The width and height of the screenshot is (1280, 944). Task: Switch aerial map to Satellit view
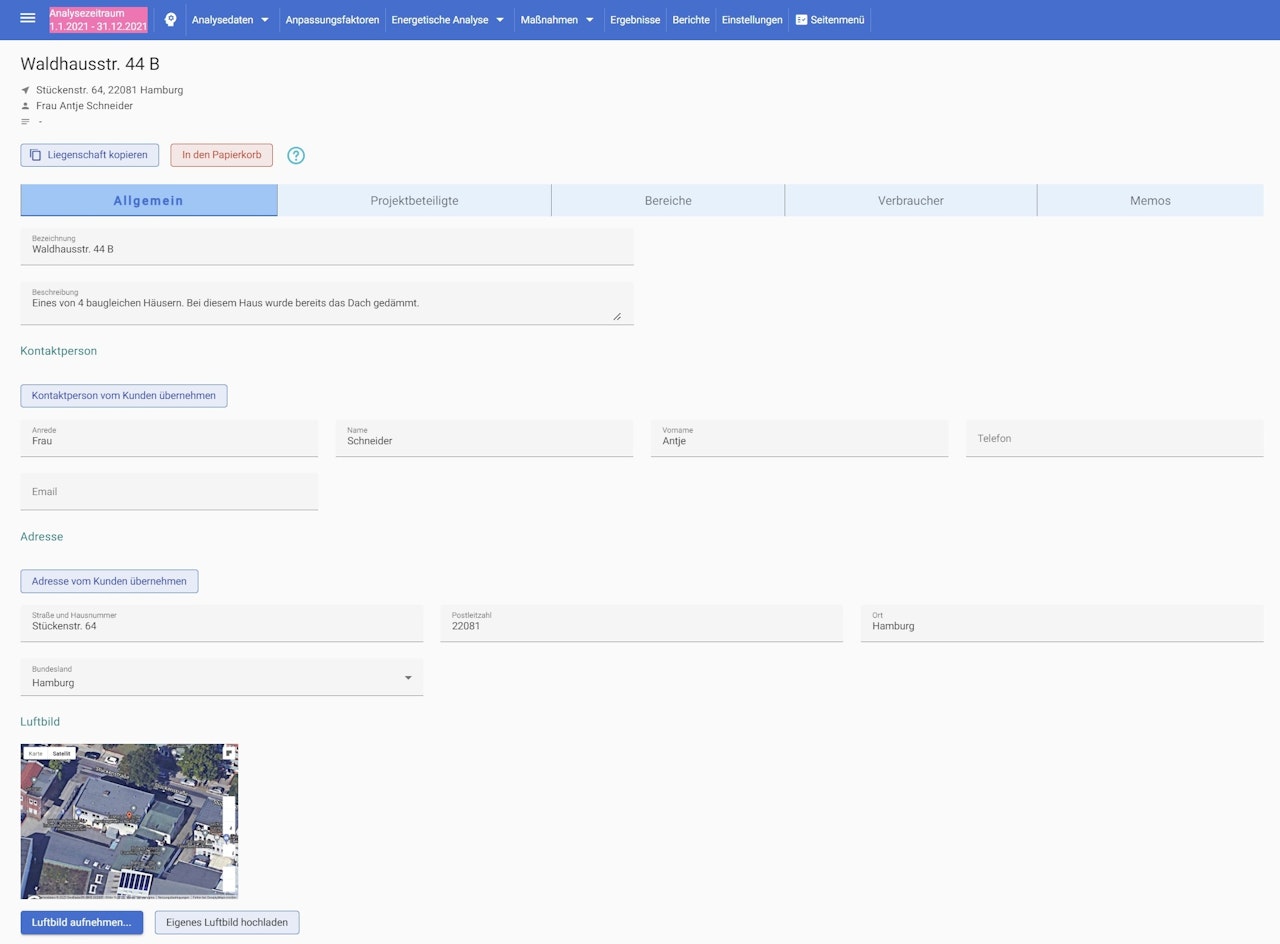pos(62,753)
